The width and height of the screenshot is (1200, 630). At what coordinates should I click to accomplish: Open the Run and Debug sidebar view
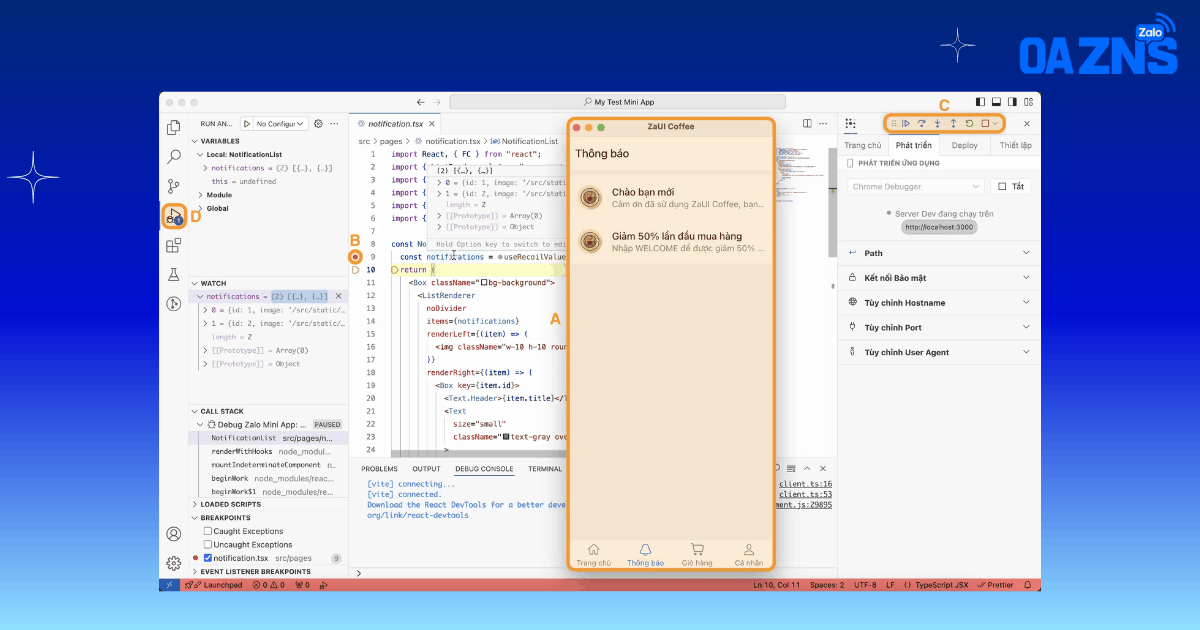[174, 215]
